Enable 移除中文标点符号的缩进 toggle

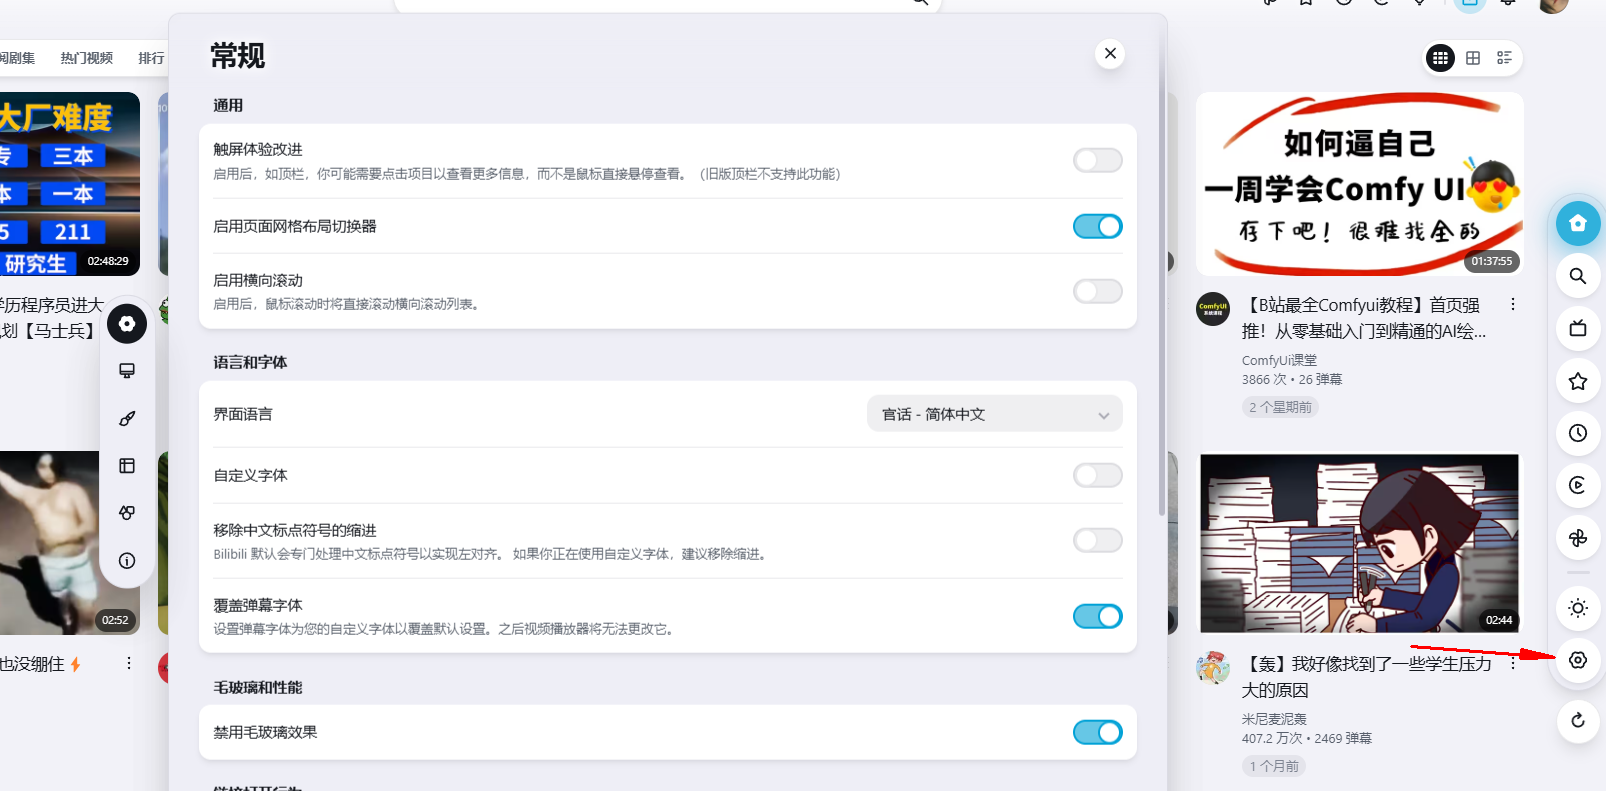1098,540
